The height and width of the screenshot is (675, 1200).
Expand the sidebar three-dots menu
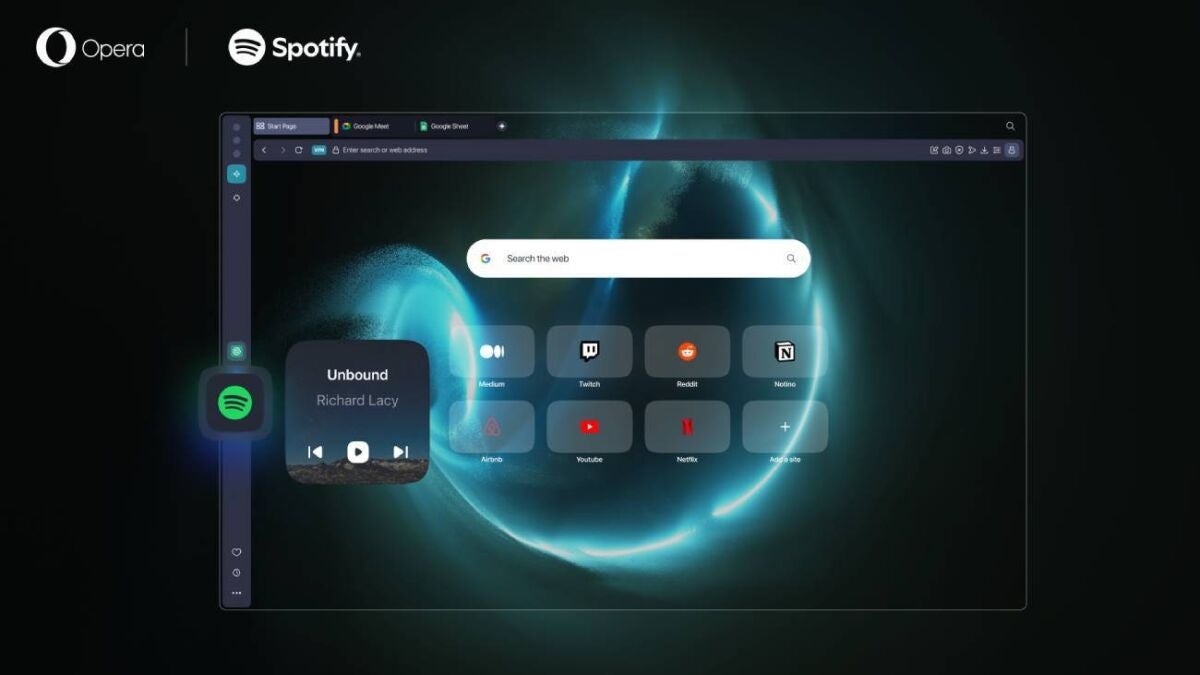(x=237, y=593)
